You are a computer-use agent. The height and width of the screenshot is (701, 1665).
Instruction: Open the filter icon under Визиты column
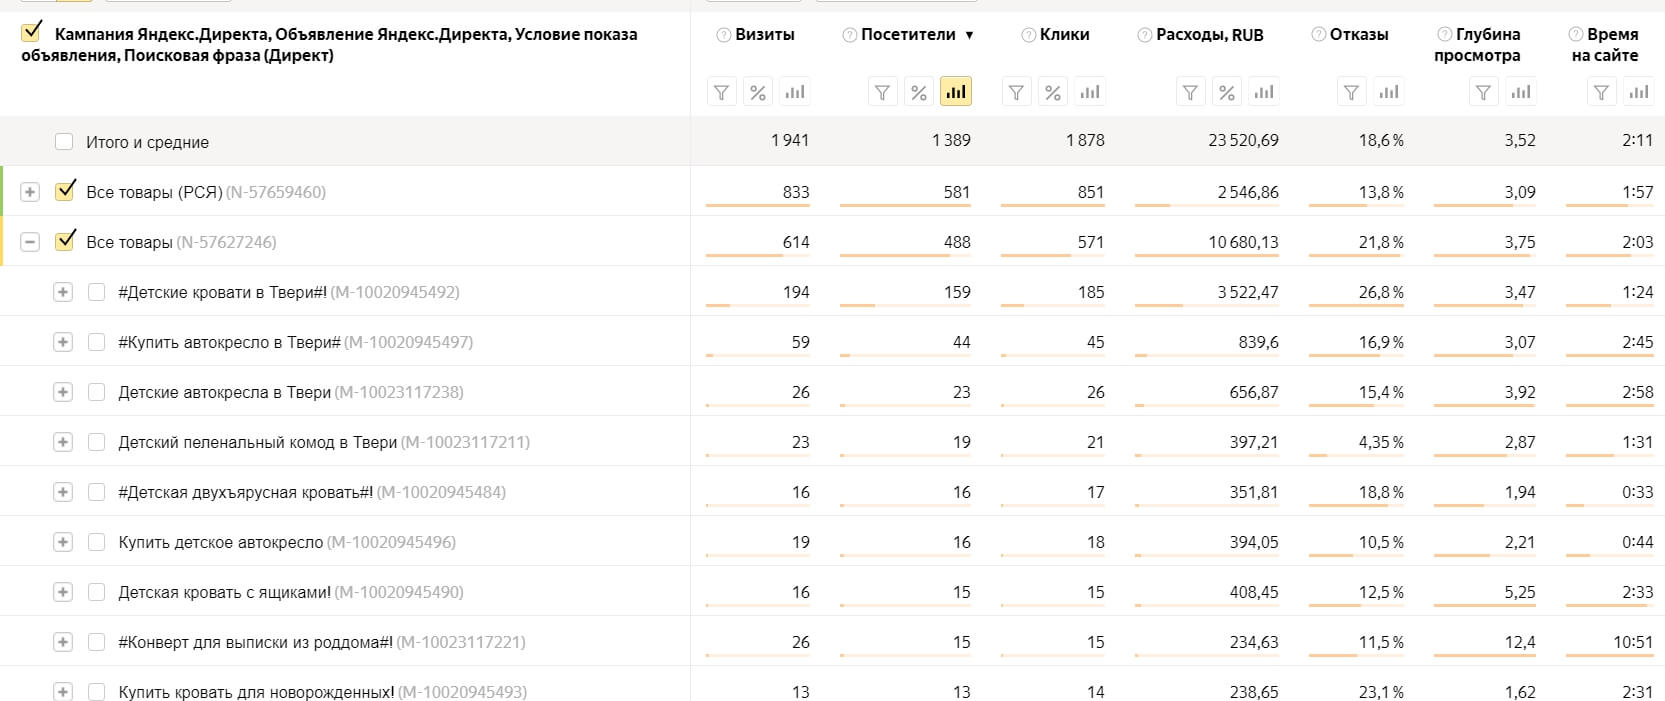(x=721, y=92)
